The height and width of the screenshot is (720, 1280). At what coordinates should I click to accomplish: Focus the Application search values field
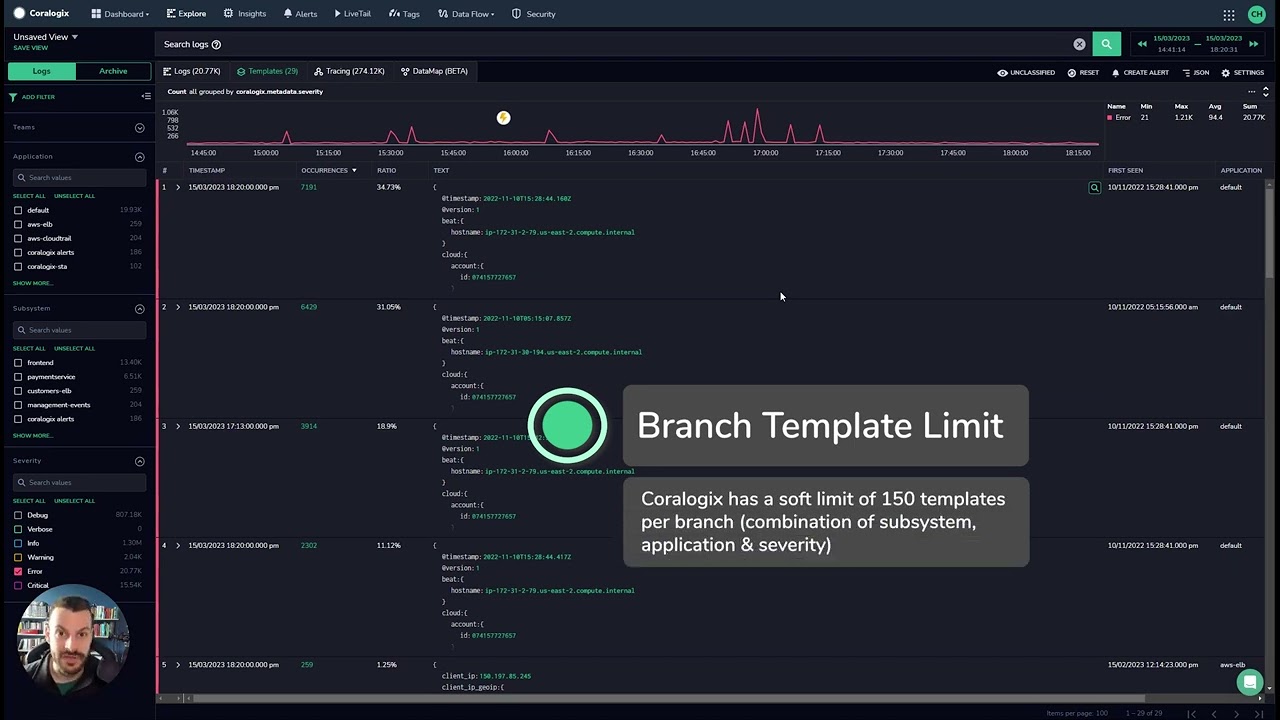(x=78, y=177)
